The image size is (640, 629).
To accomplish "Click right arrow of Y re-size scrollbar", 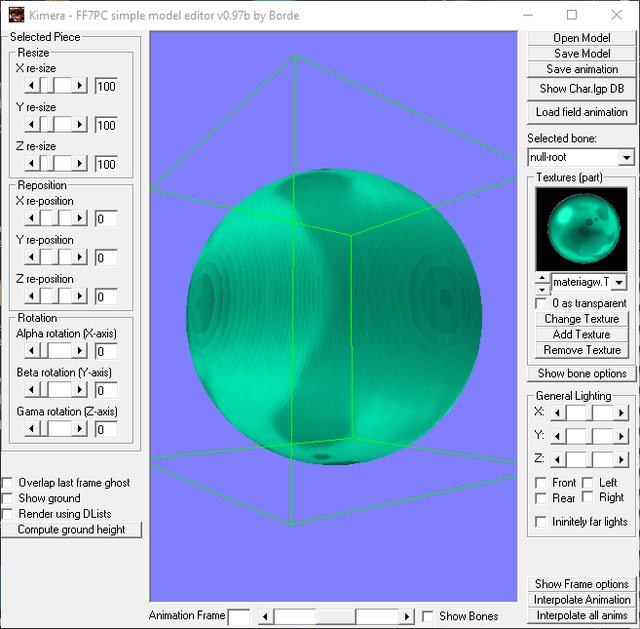I will [80, 124].
